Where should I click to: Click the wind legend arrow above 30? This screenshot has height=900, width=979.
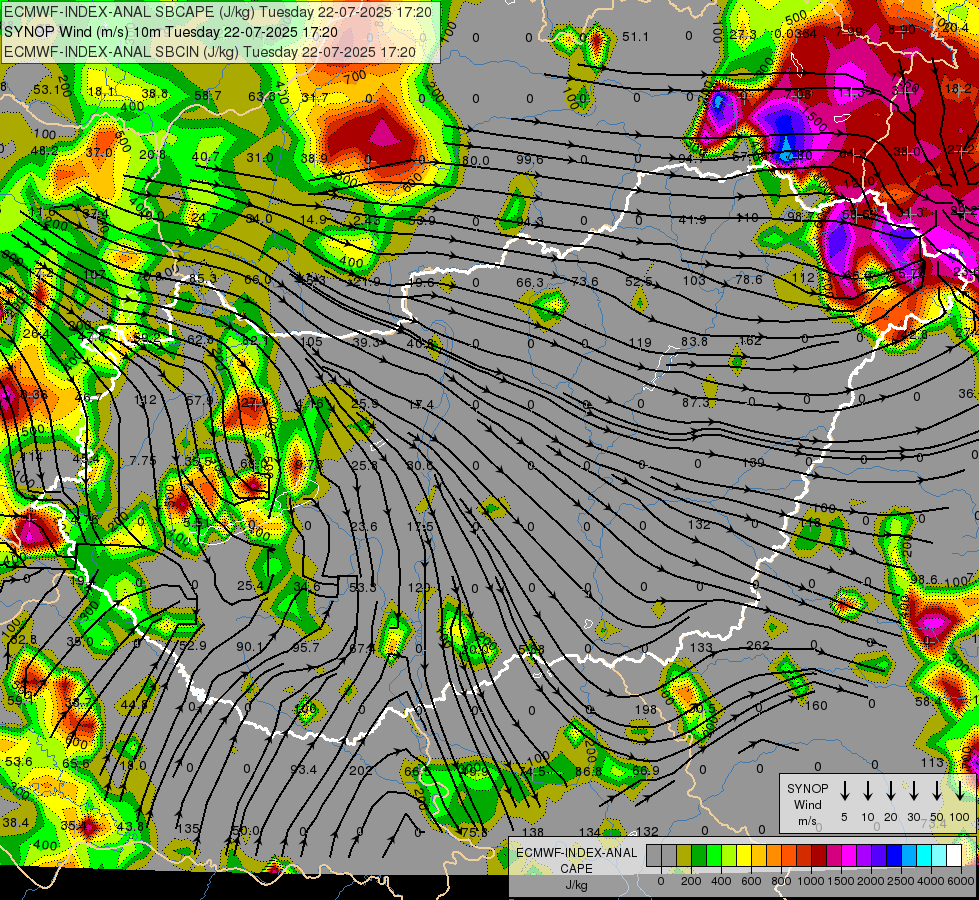(x=913, y=791)
